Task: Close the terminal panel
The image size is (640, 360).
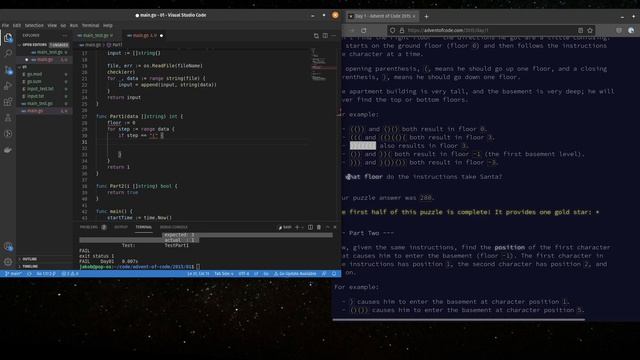Action: (335, 227)
